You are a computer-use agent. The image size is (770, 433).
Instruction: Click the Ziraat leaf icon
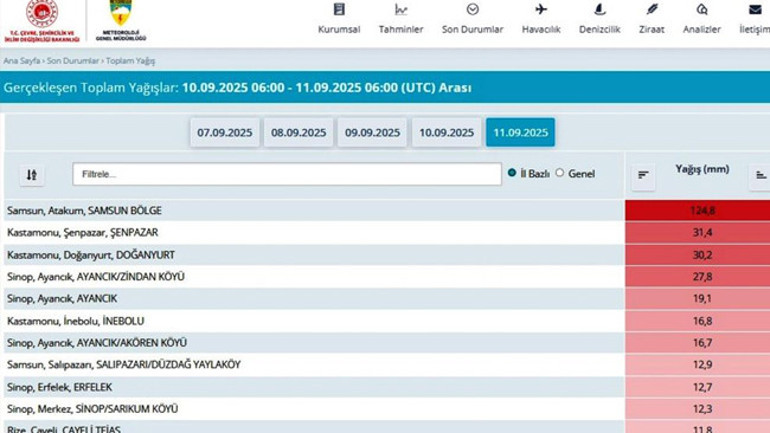click(x=652, y=9)
